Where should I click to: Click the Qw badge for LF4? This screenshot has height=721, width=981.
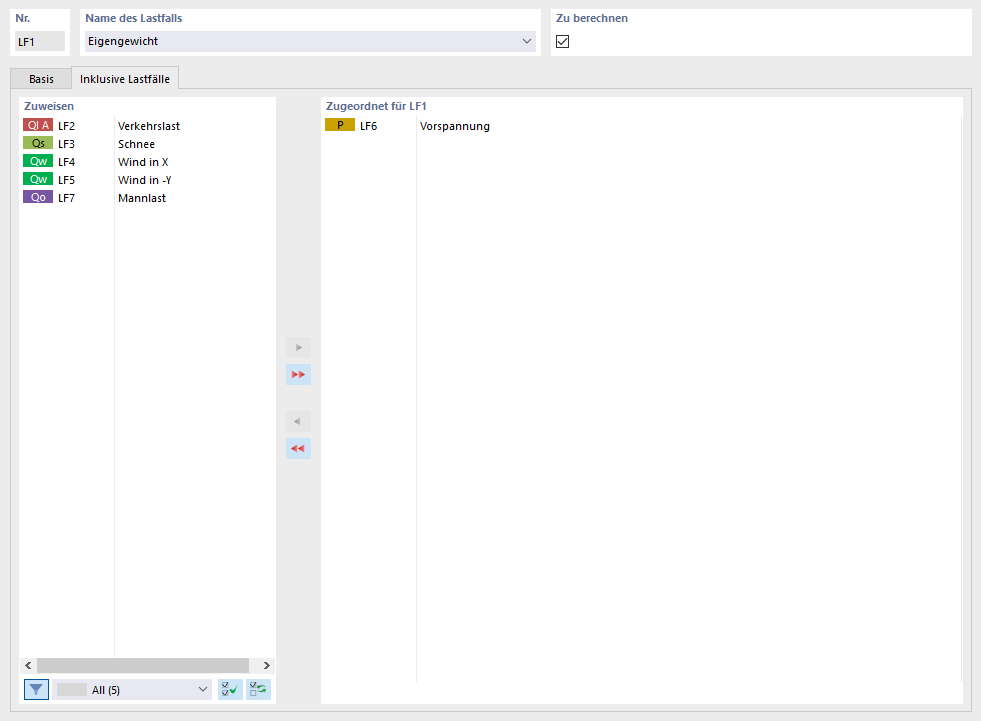(38, 161)
